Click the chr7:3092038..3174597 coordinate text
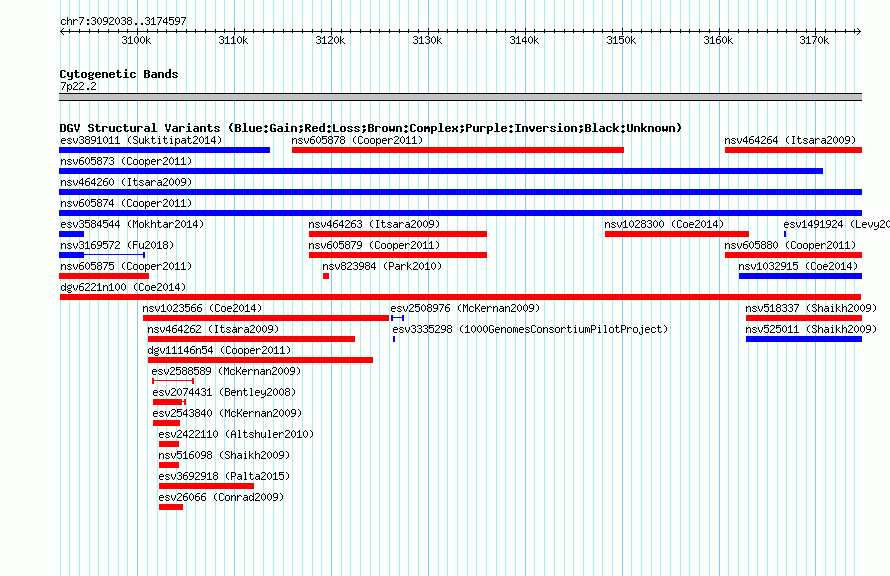 point(123,21)
